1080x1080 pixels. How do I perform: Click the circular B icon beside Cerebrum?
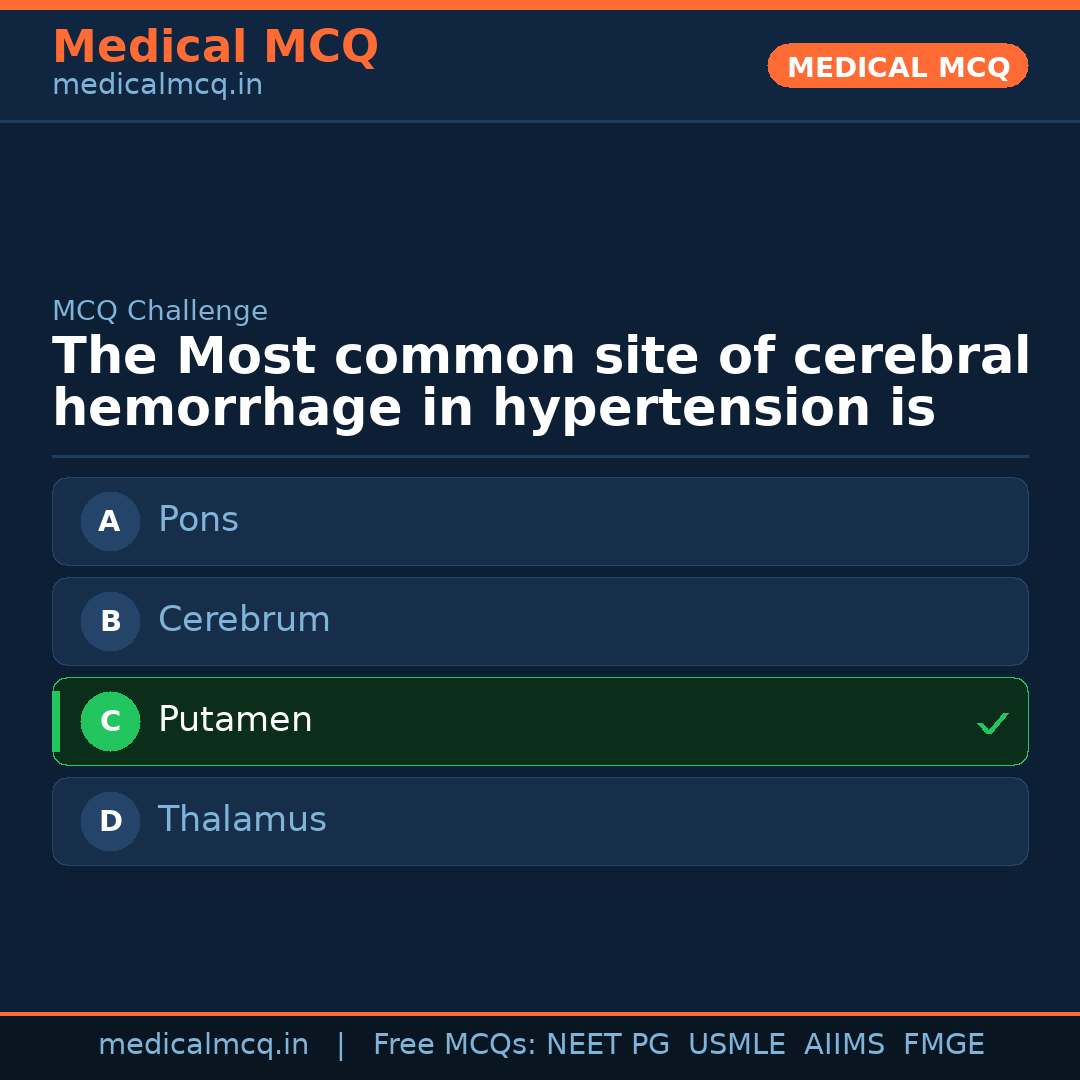tap(110, 621)
